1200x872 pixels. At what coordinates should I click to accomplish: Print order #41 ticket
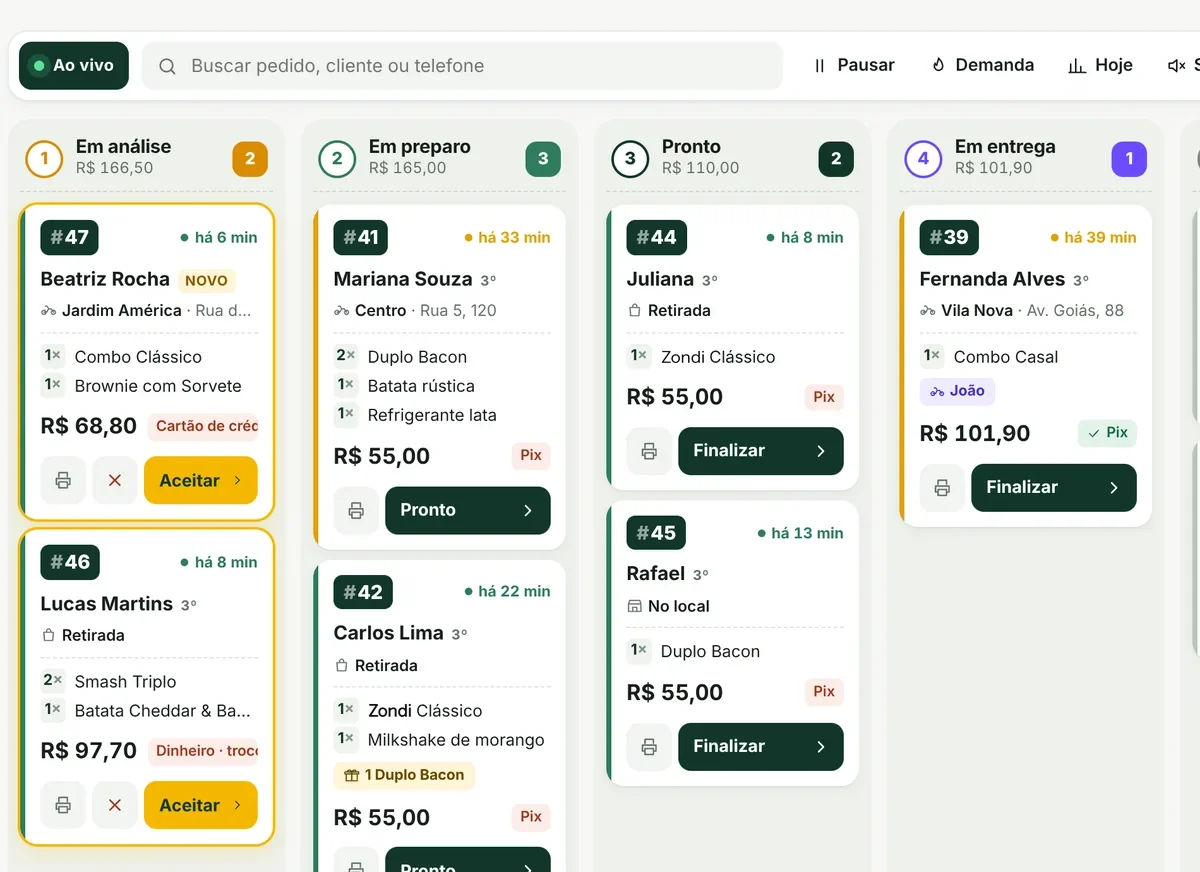click(356, 510)
